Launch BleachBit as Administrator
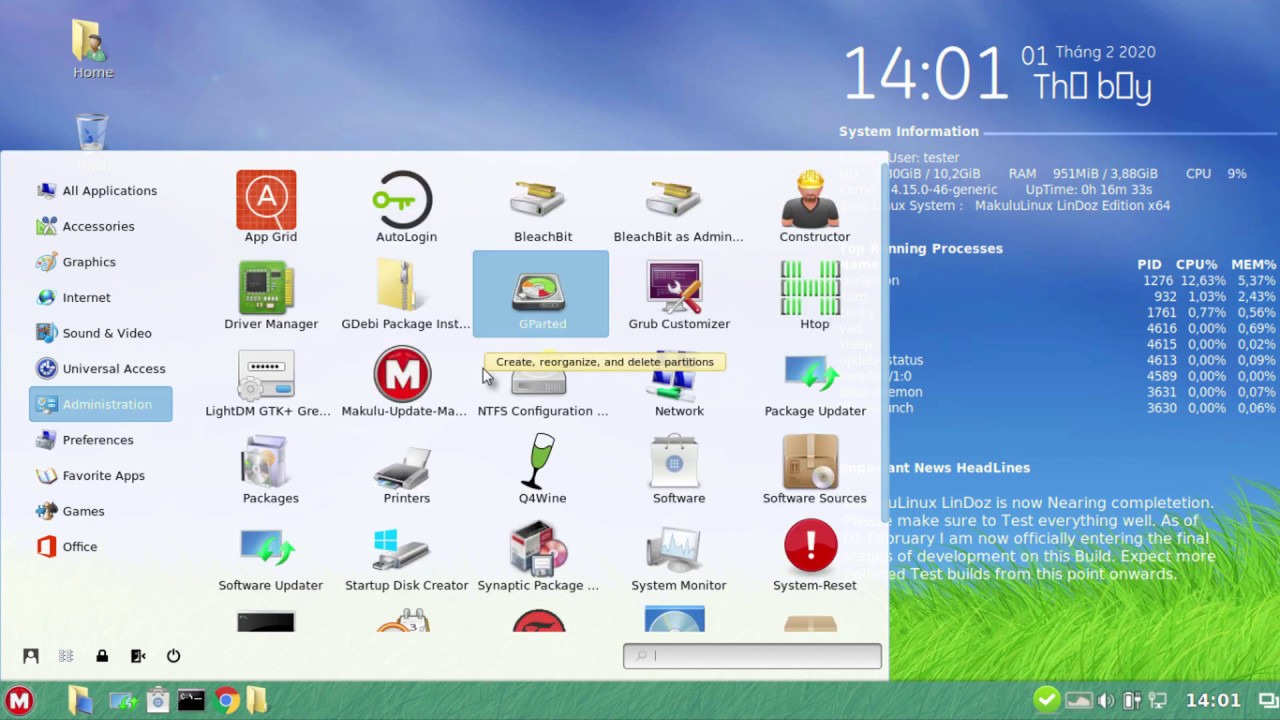The width and height of the screenshot is (1280, 720). pyautogui.click(x=678, y=207)
